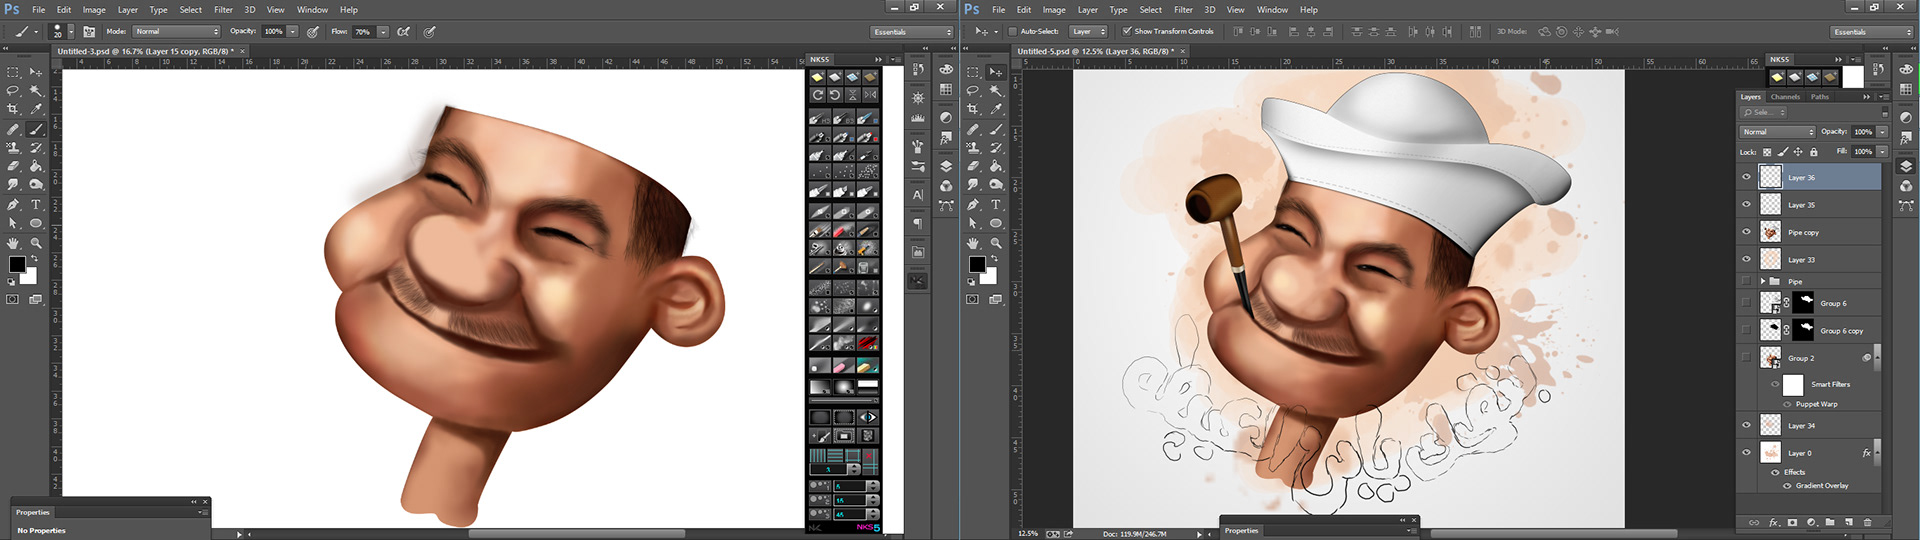Select Paint Bucket tool in right window
This screenshot has height=540, width=1920.
point(996,167)
